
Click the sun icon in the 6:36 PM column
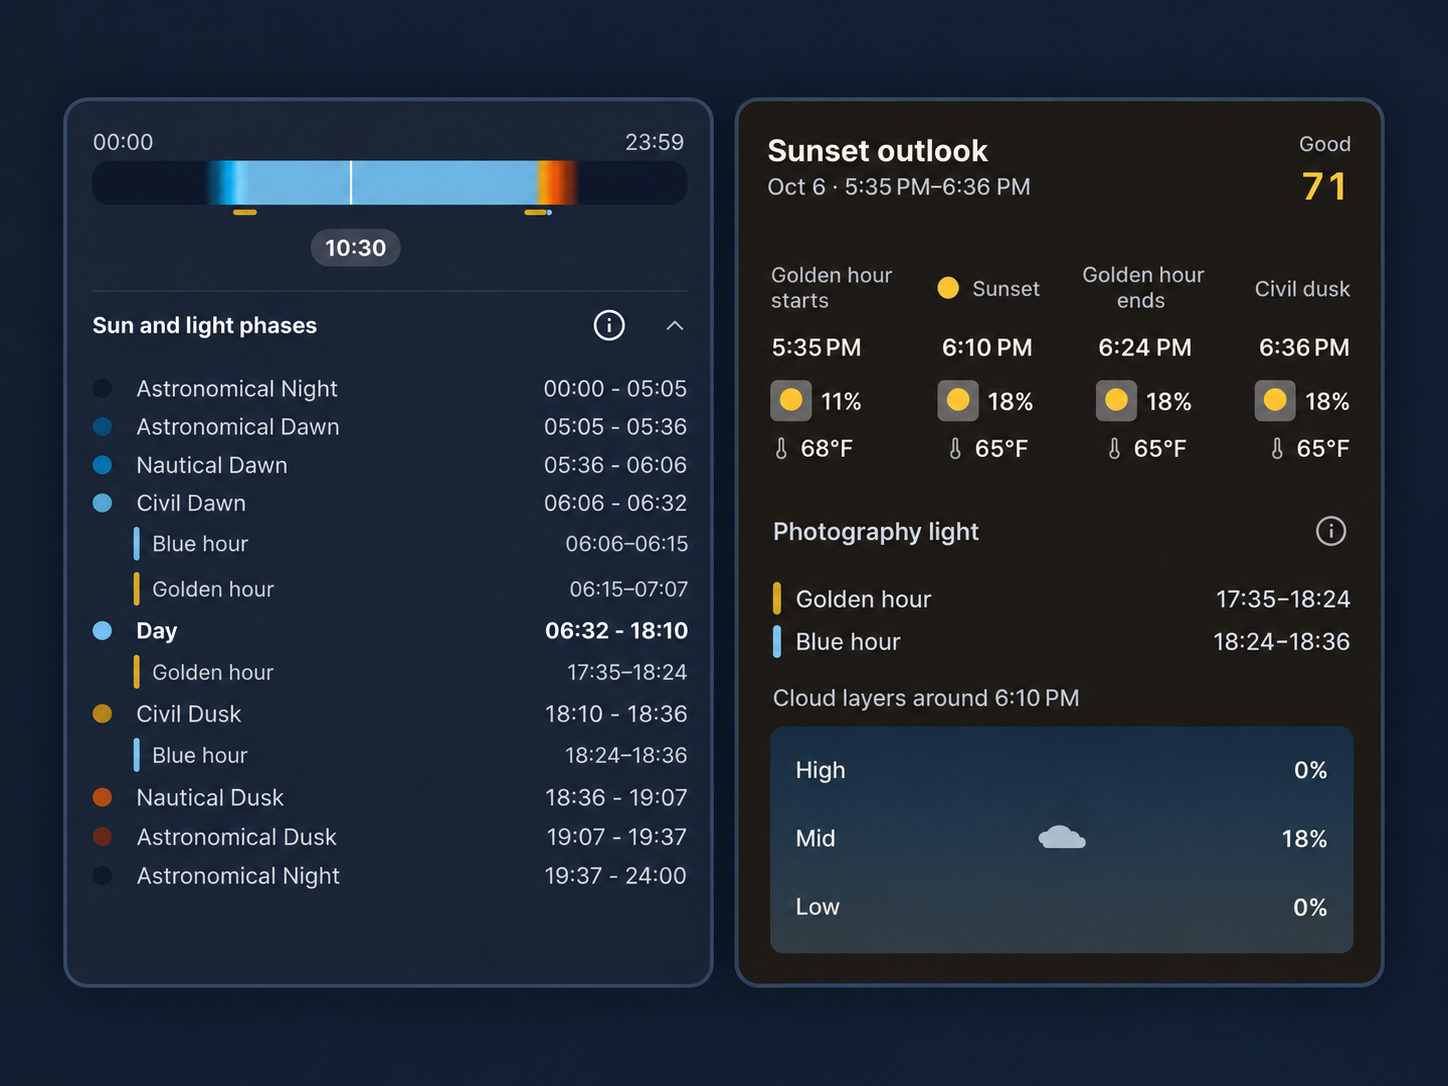click(1275, 401)
